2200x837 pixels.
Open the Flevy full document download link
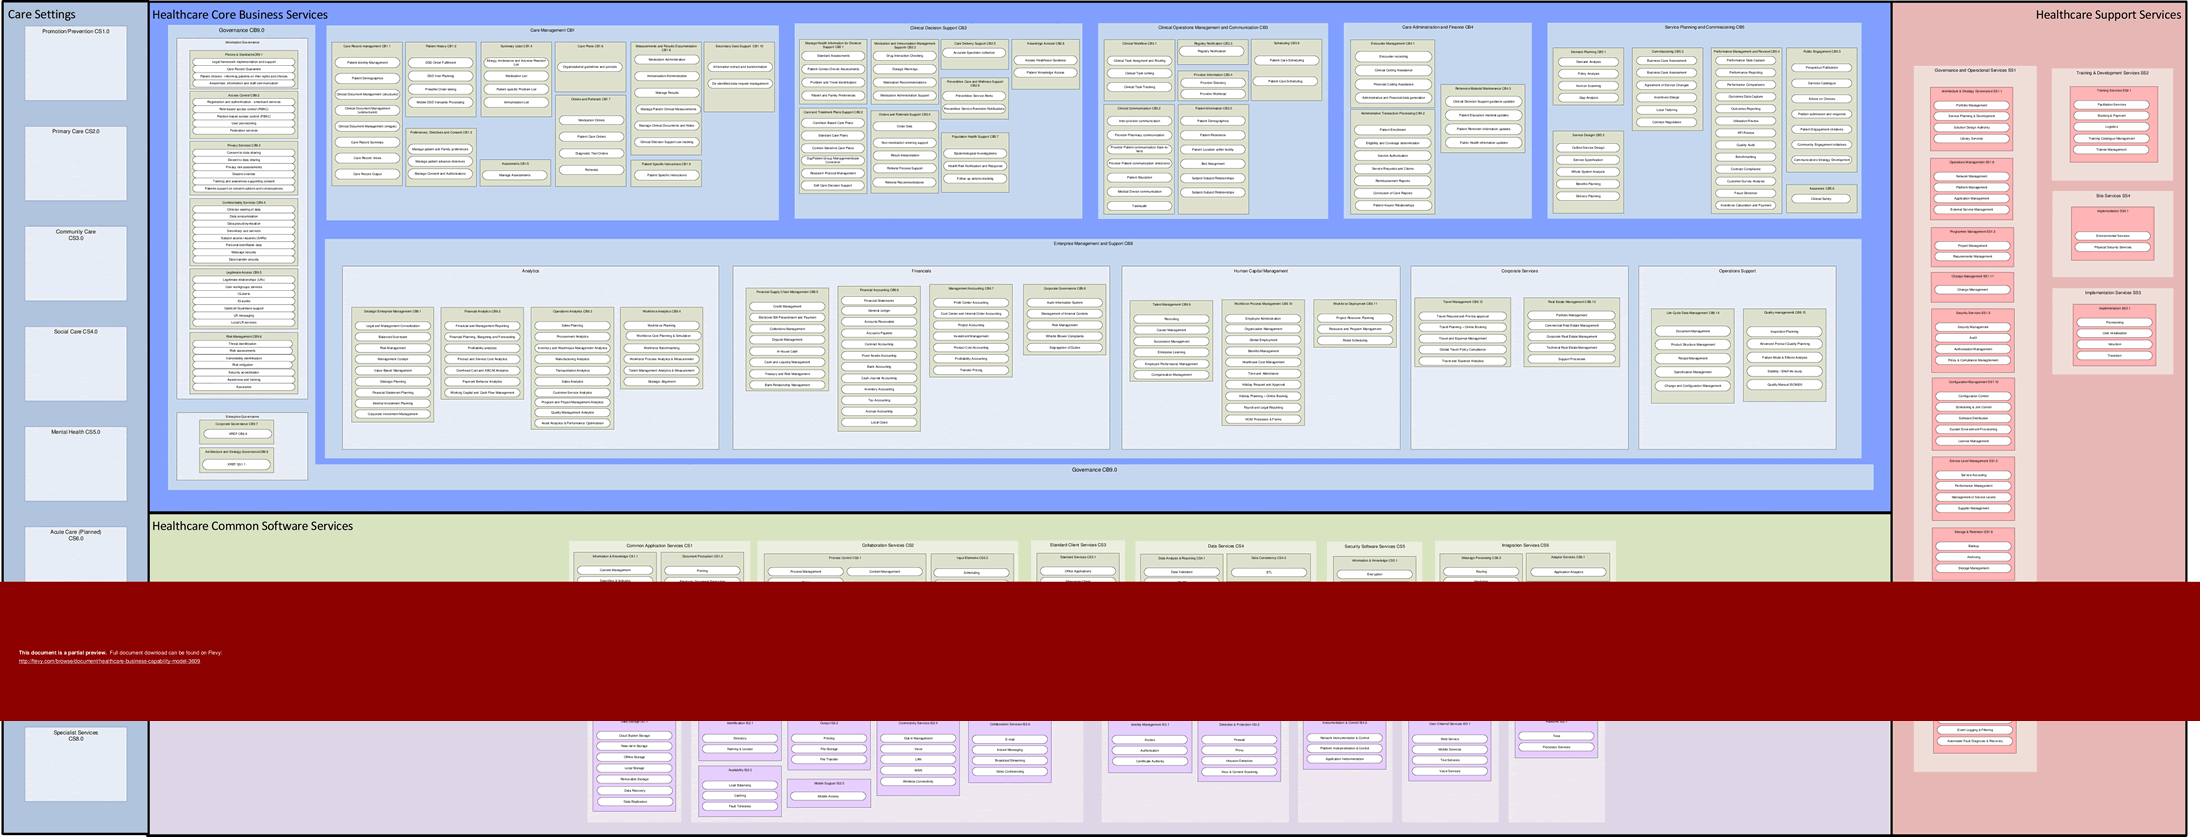(109, 661)
